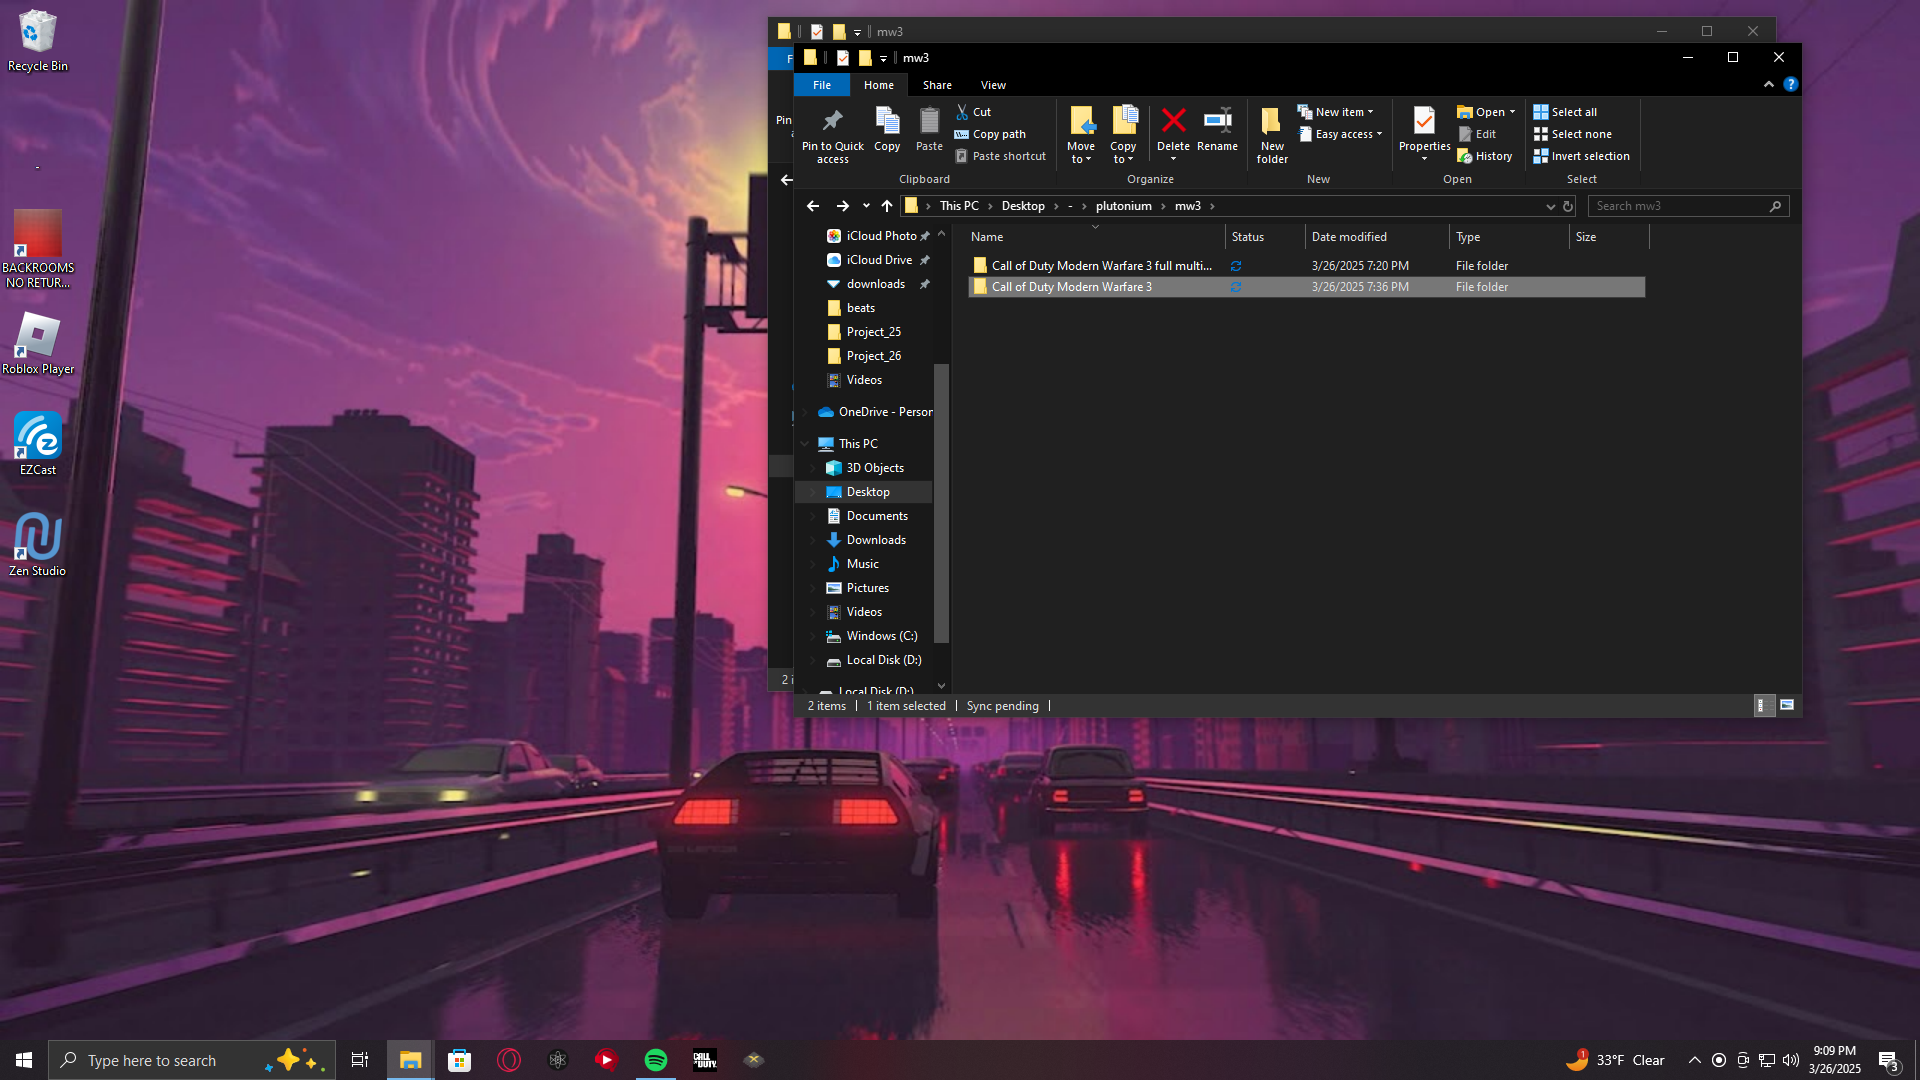Click the Rename icon in Organize group
1920x1080 pixels.
1217,121
